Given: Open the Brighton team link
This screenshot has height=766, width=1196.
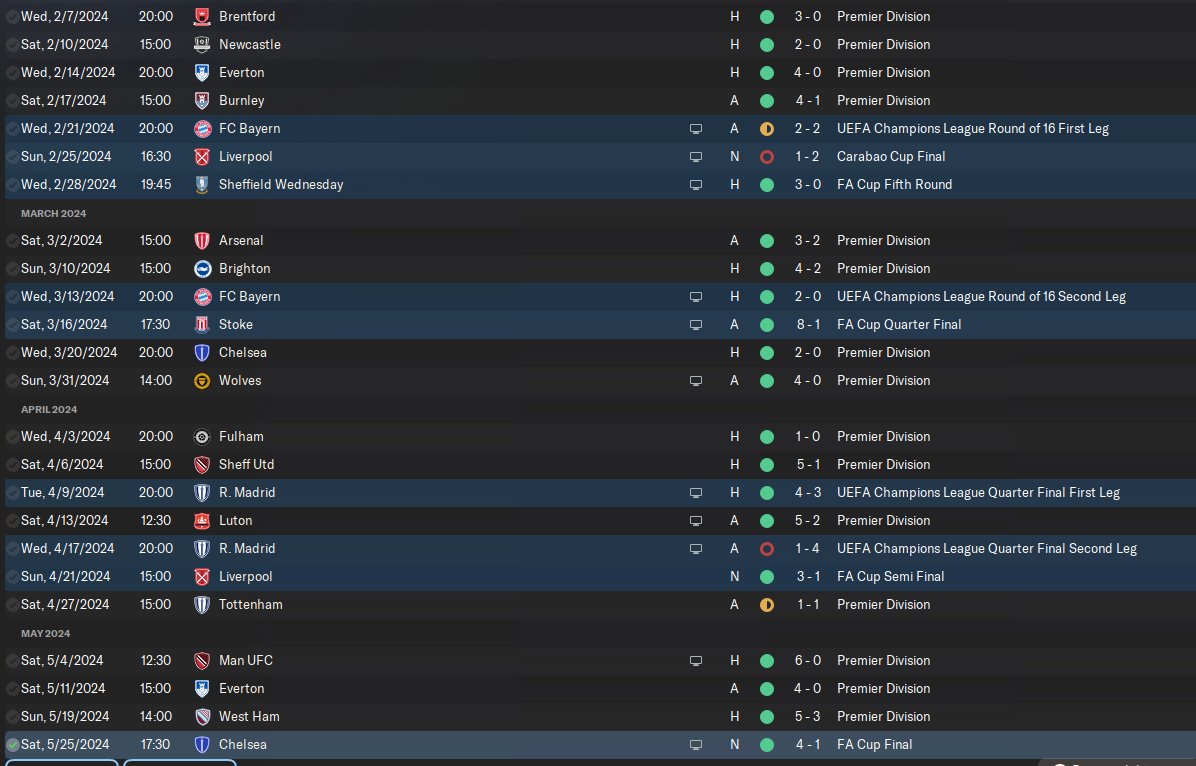Looking at the screenshot, I should click(x=244, y=269).
